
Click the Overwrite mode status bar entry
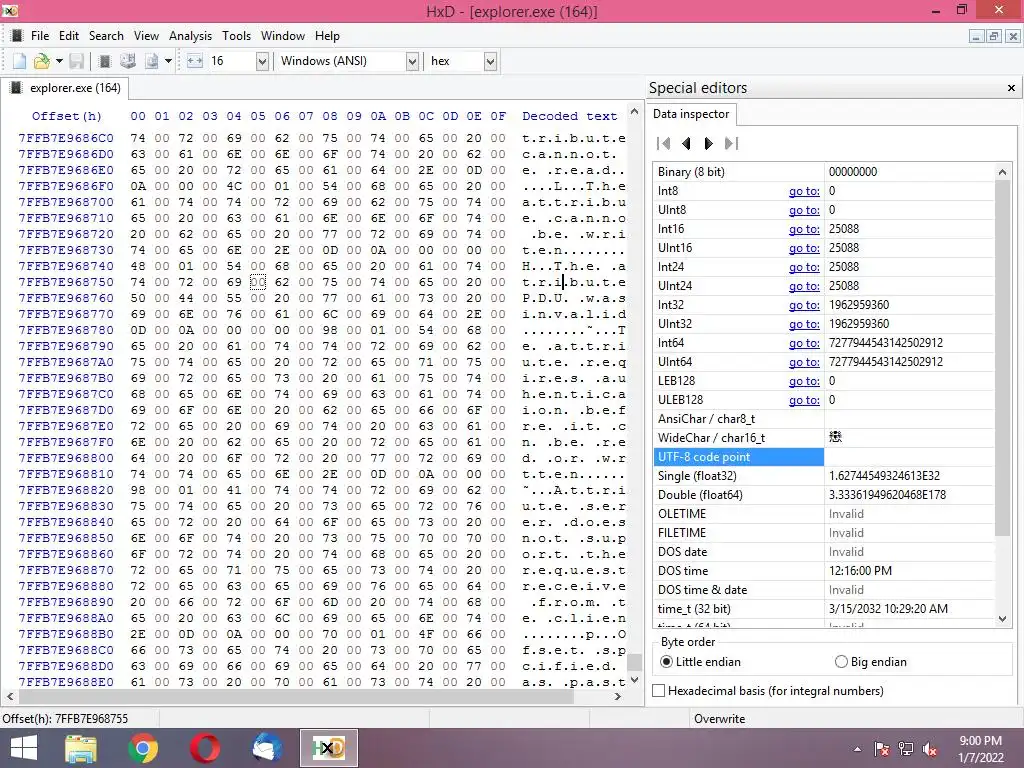coord(719,718)
